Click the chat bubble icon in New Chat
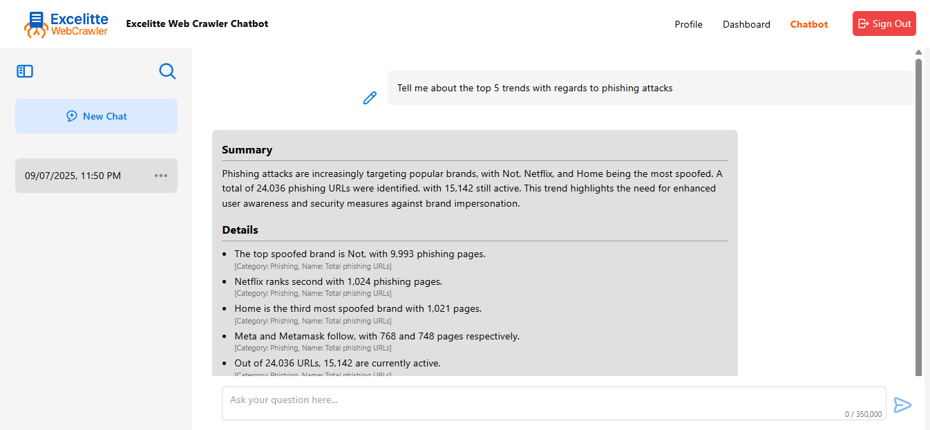 [72, 116]
